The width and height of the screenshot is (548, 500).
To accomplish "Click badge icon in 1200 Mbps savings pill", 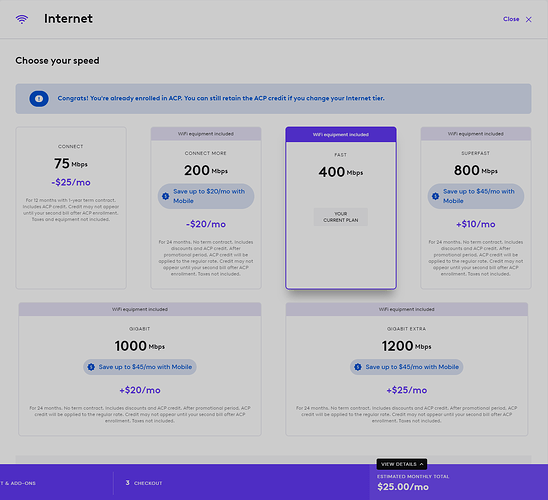I will pos(358,367).
